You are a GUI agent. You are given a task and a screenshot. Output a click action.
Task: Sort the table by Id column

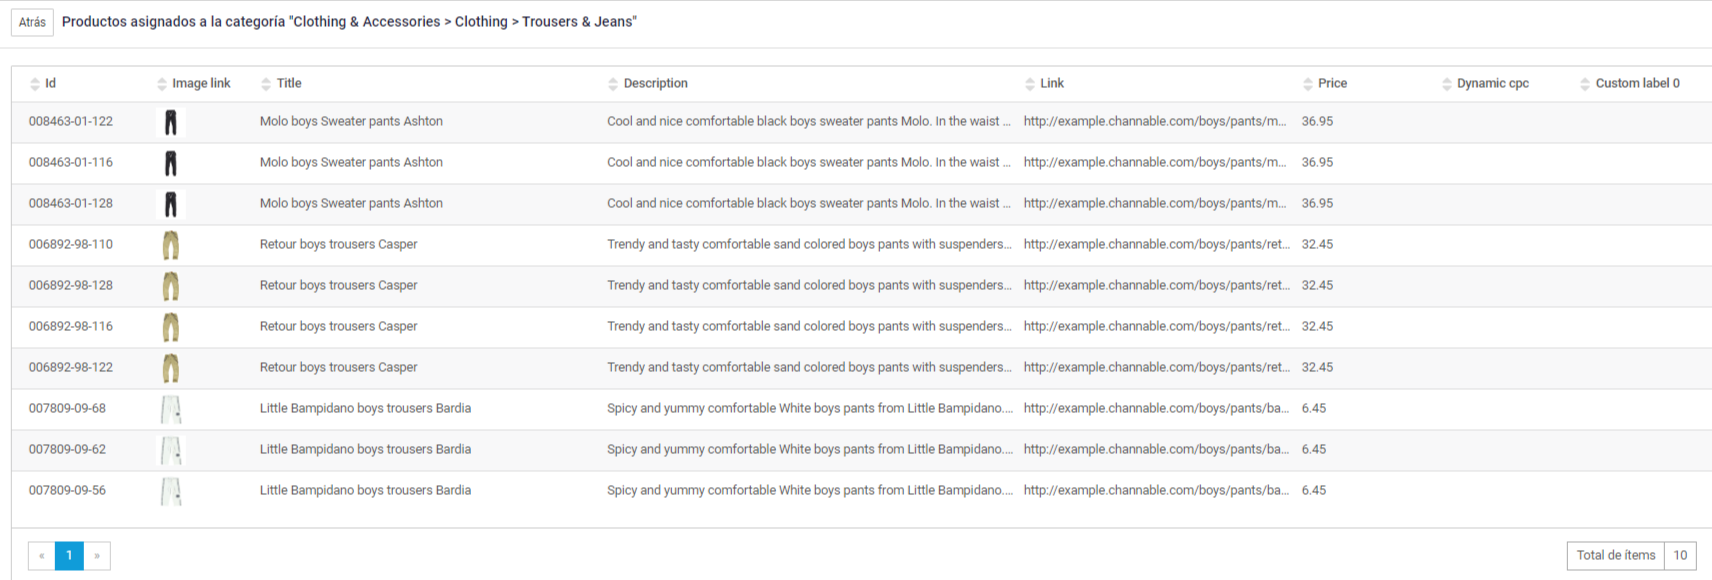(x=35, y=84)
